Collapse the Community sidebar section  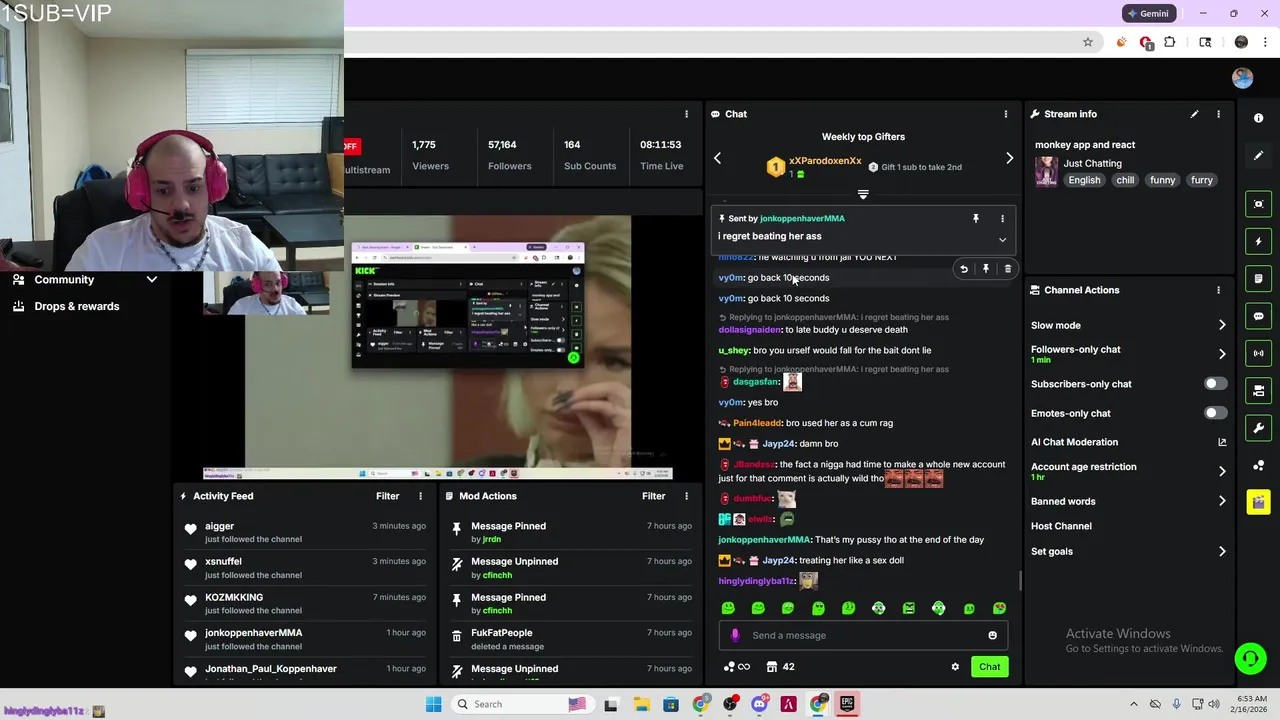click(x=152, y=280)
